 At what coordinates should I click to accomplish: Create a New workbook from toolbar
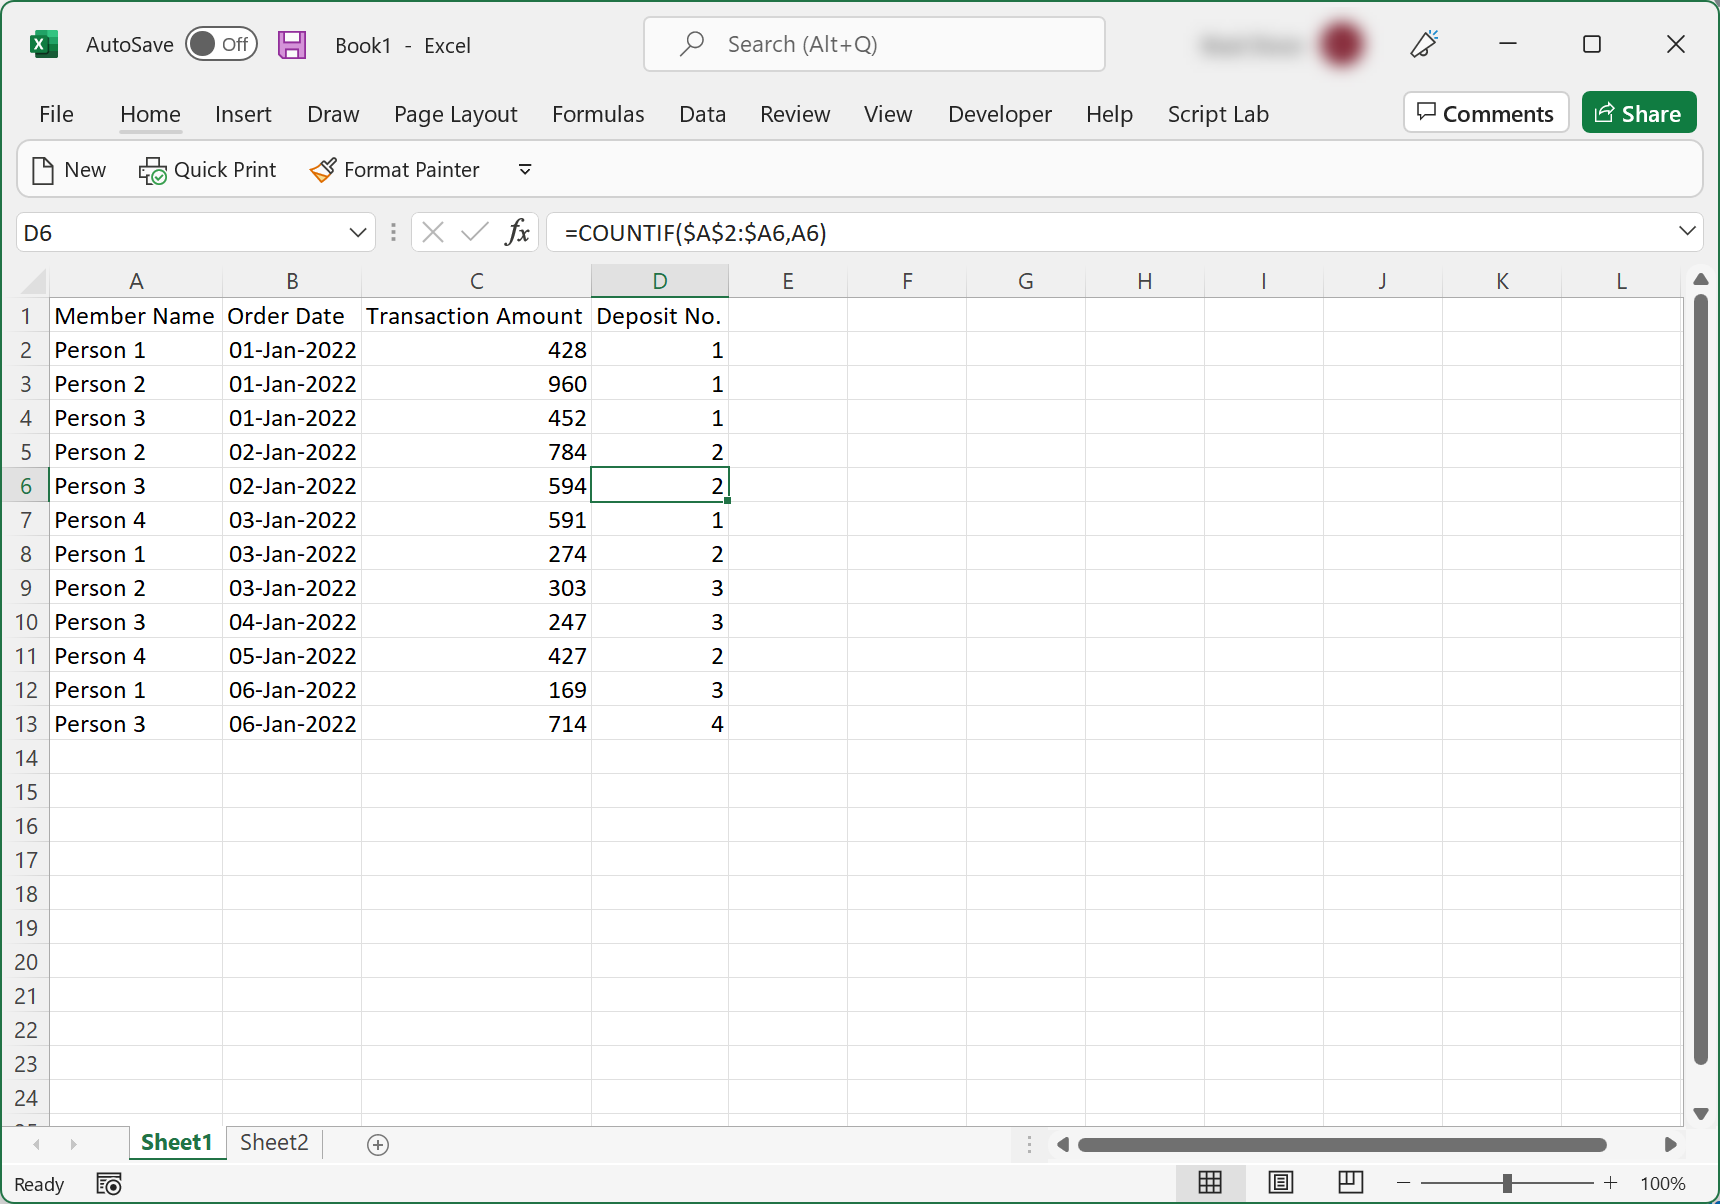69,170
